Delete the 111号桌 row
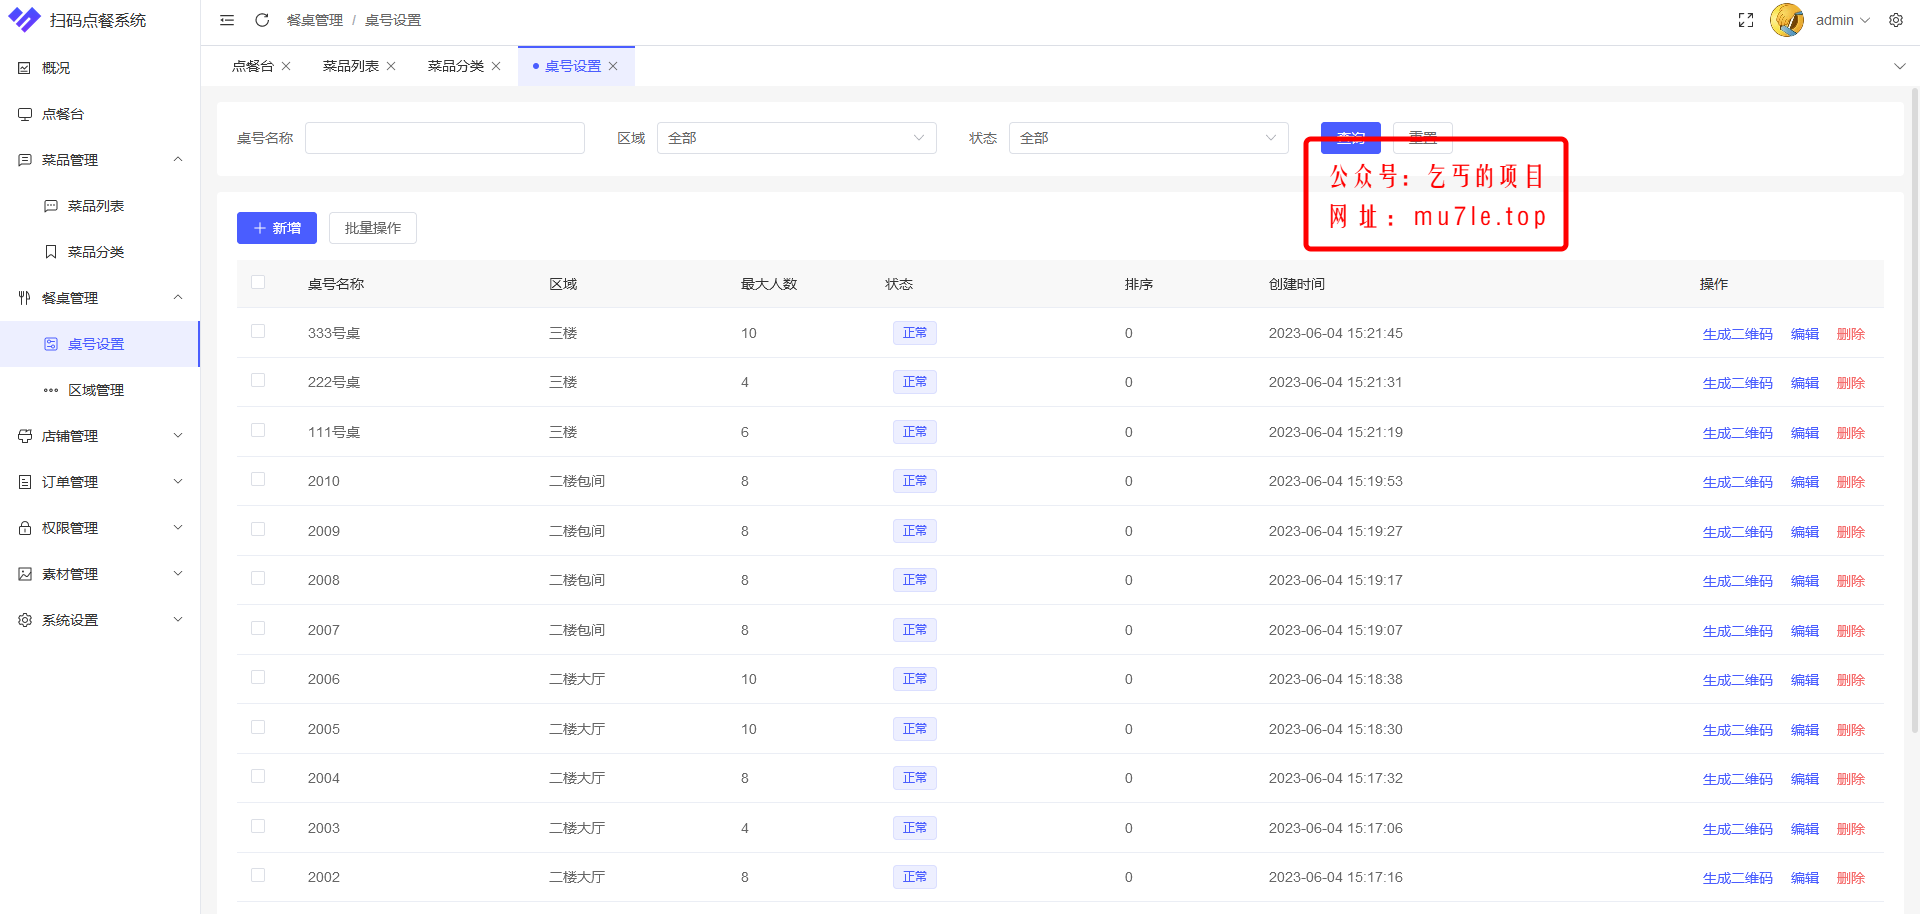Image resolution: width=1920 pixels, height=914 pixels. [x=1851, y=433]
